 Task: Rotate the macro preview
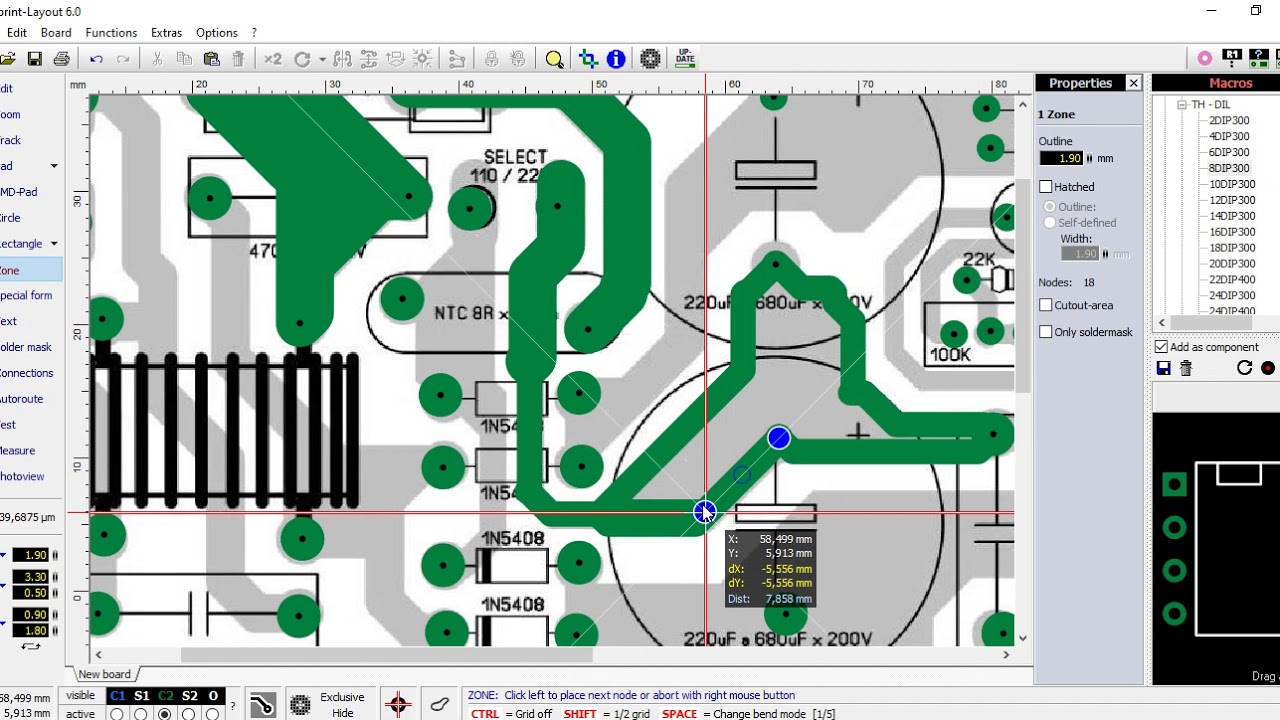click(1244, 368)
